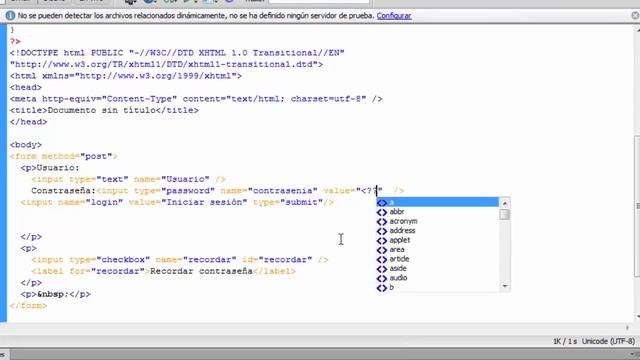Select 'a' tag in code hints list
Screen dimensions: 640x360
pyautogui.click(x=437, y=202)
